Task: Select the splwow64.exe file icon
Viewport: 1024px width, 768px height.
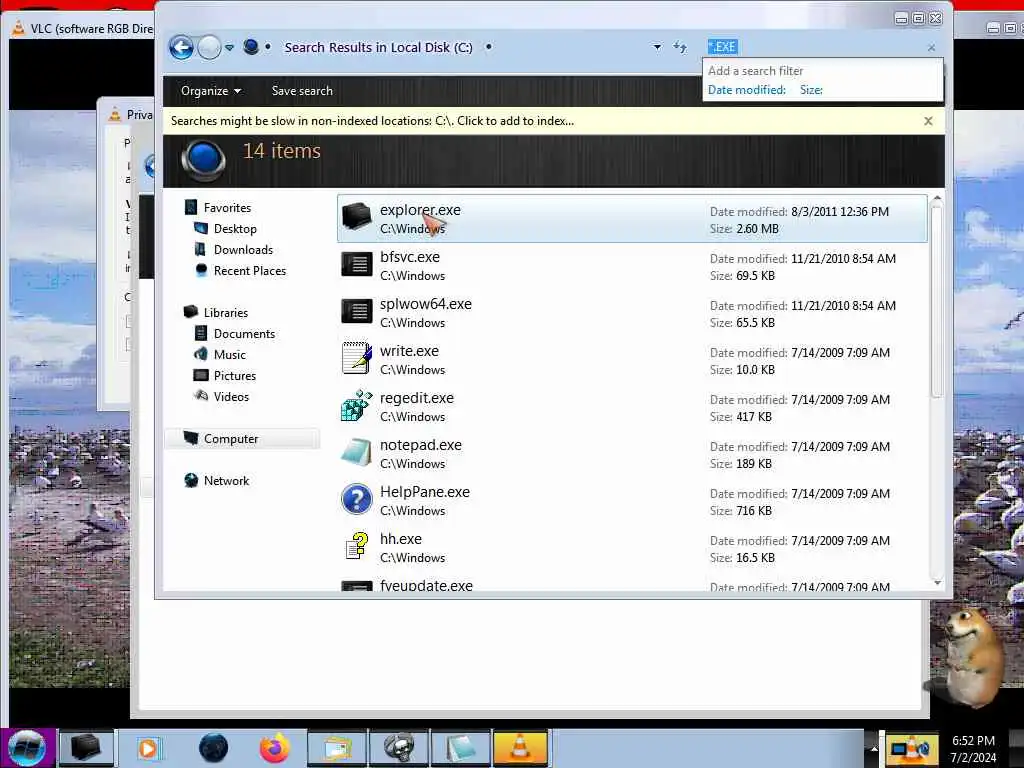Action: click(357, 312)
